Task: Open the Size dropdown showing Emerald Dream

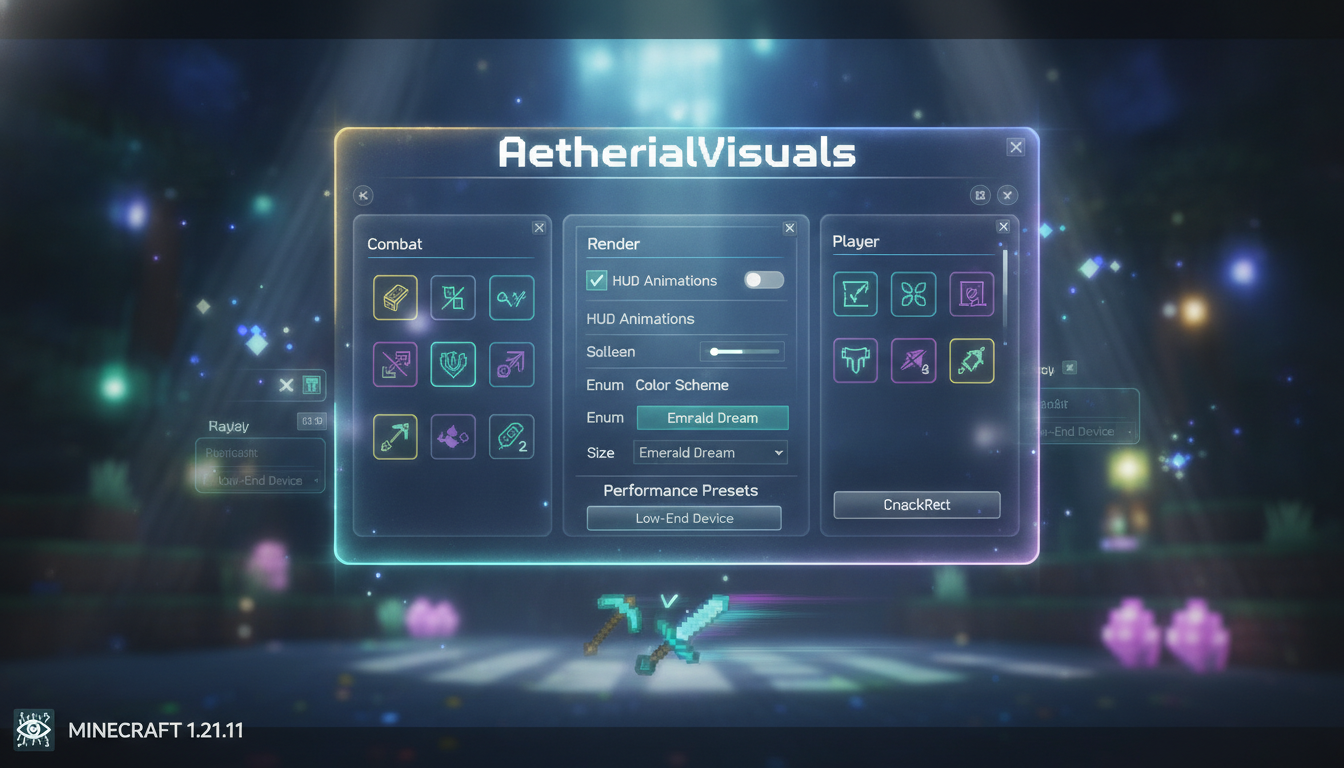Action: (x=711, y=453)
